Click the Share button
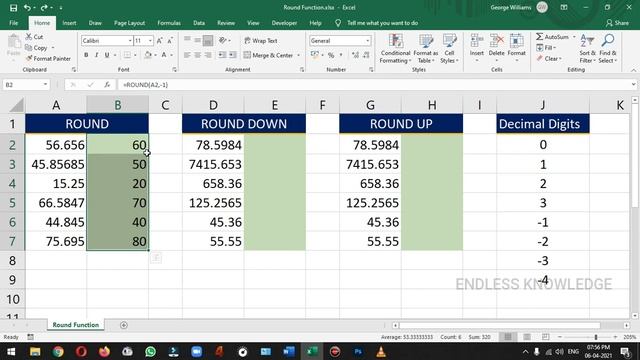Viewport: 640px width, 360px height. pyautogui.click(x=617, y=23)
